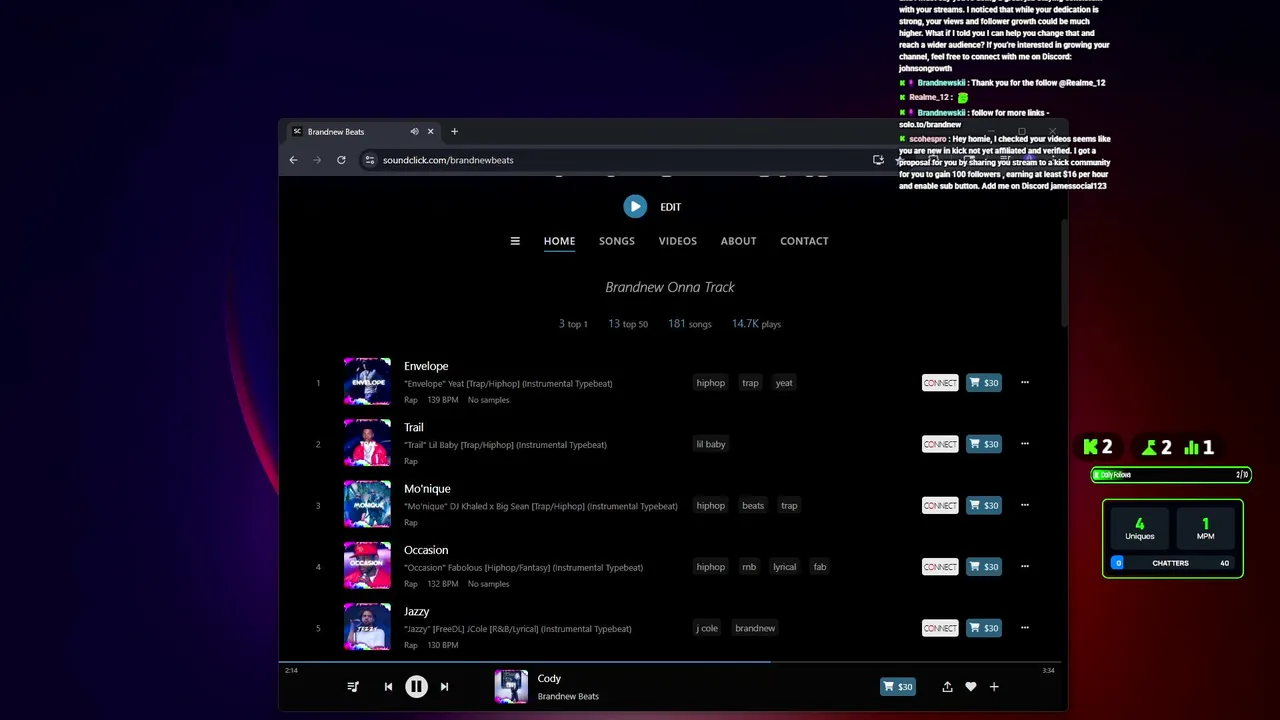Open the Mo'nique cover art thumbnail

pyautogui.click(x=367, y=504)
